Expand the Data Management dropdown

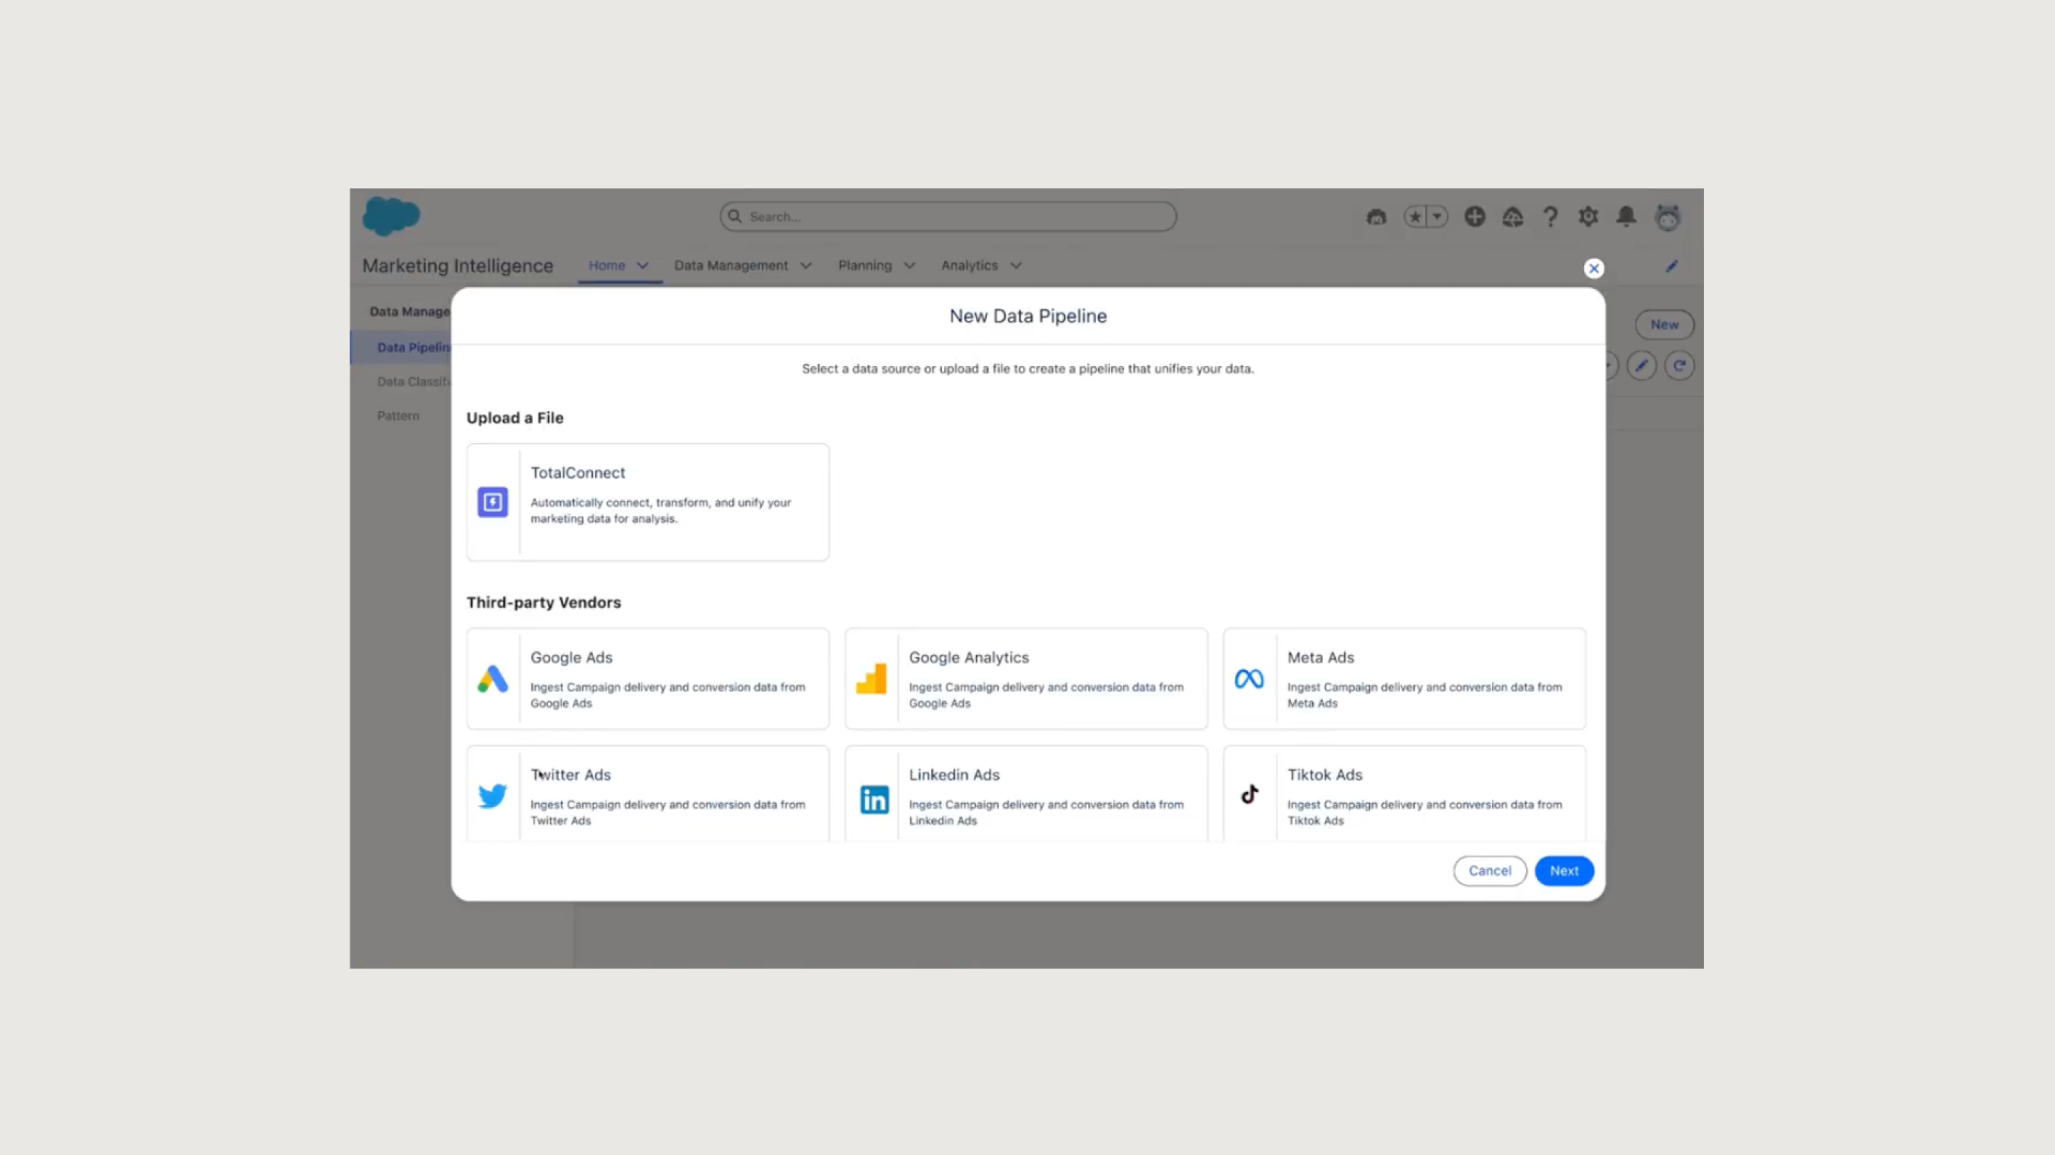[x=807, y=265]
